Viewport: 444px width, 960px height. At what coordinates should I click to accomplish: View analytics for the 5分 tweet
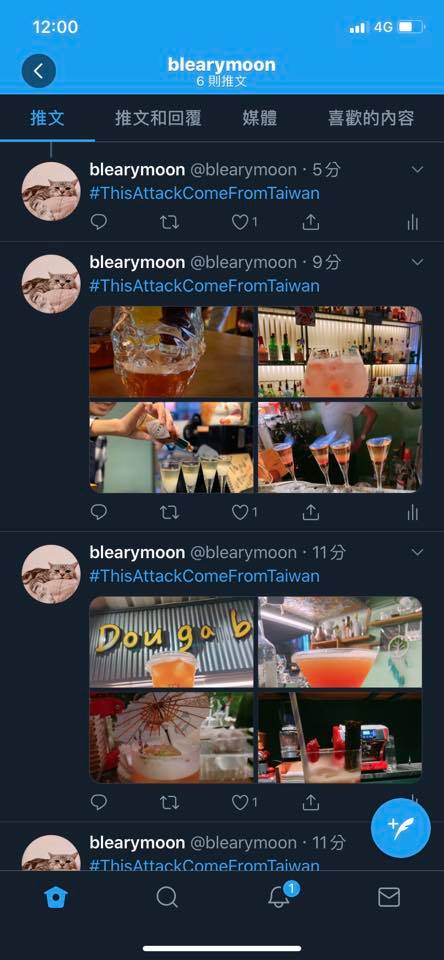(413, 222)
